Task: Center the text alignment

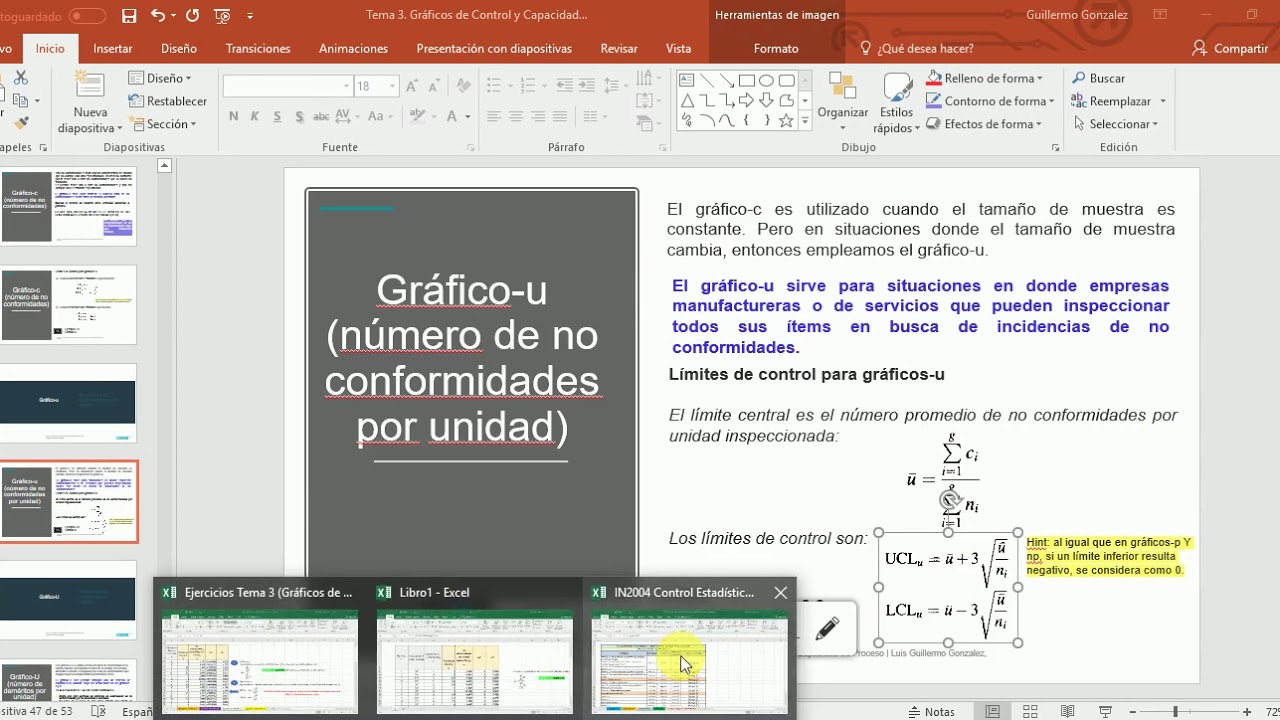Action: pos(516,117)
